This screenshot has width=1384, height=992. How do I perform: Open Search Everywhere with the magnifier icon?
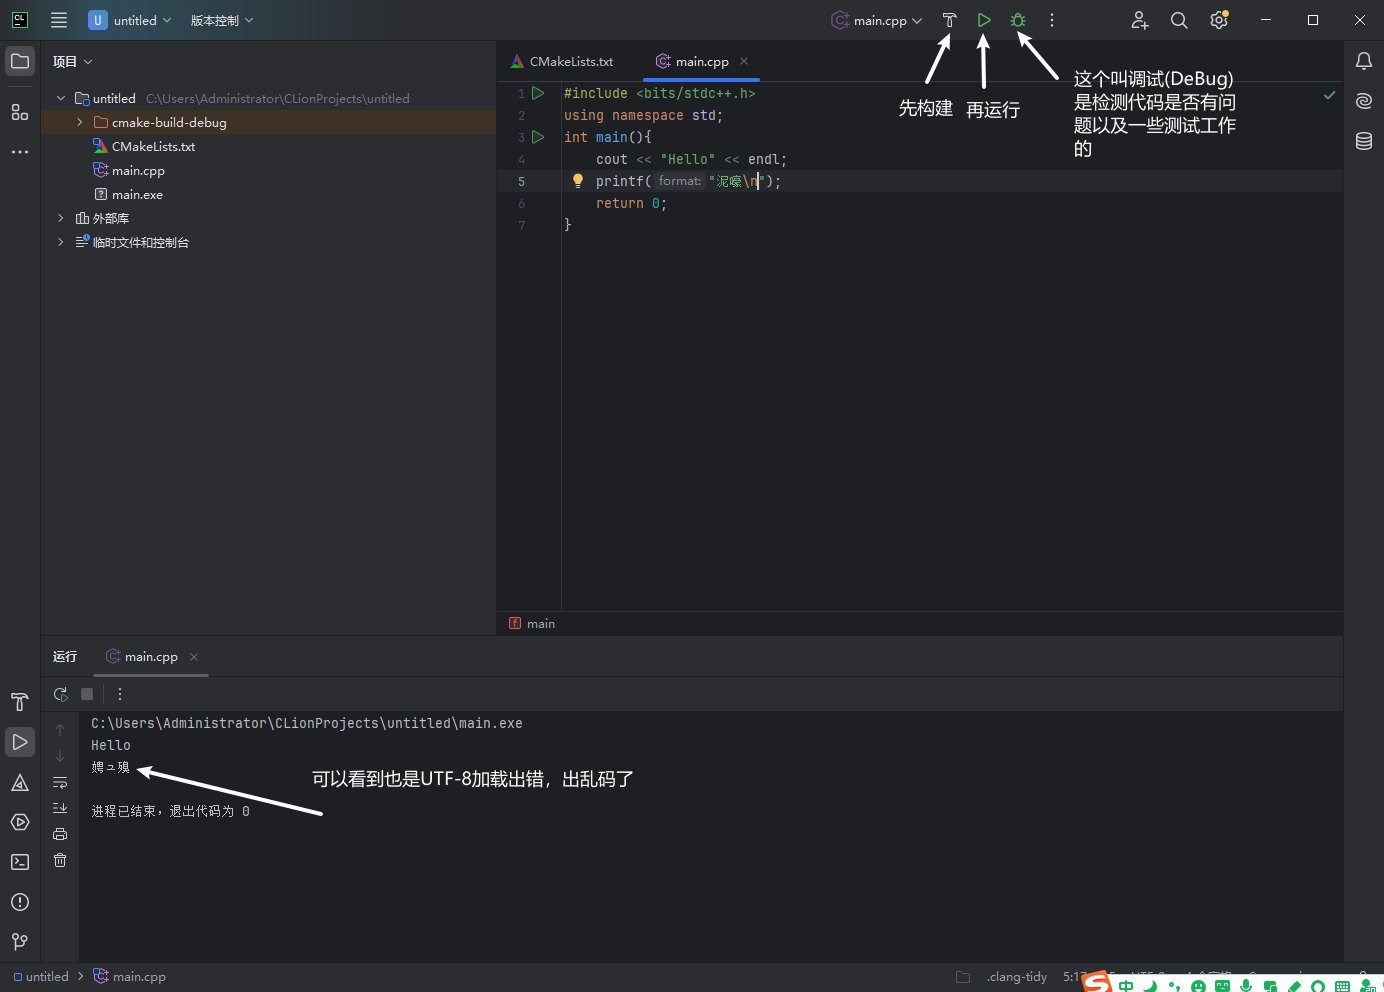click(1179, 20)
